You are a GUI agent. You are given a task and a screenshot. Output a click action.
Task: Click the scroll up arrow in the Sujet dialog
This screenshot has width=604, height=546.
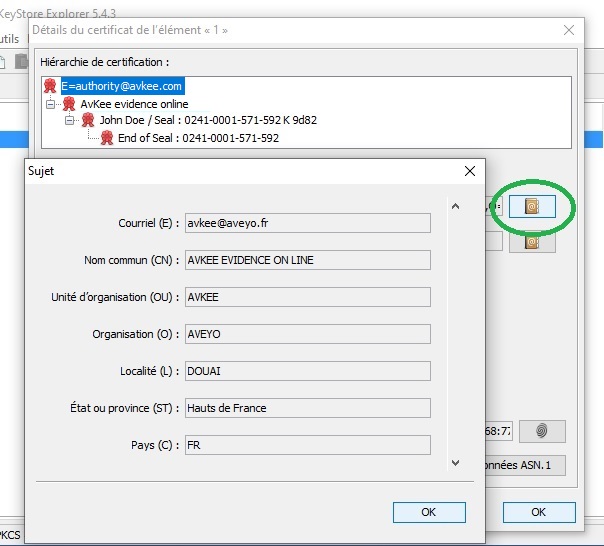(455, 207)
